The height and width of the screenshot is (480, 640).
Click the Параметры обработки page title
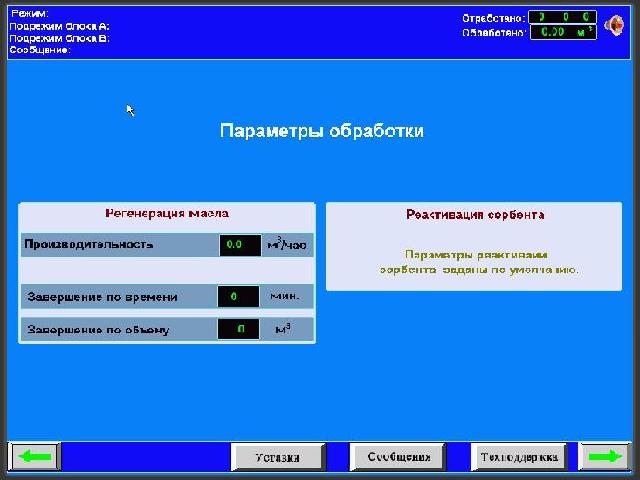pyautogui.click(x=321, y=131)
